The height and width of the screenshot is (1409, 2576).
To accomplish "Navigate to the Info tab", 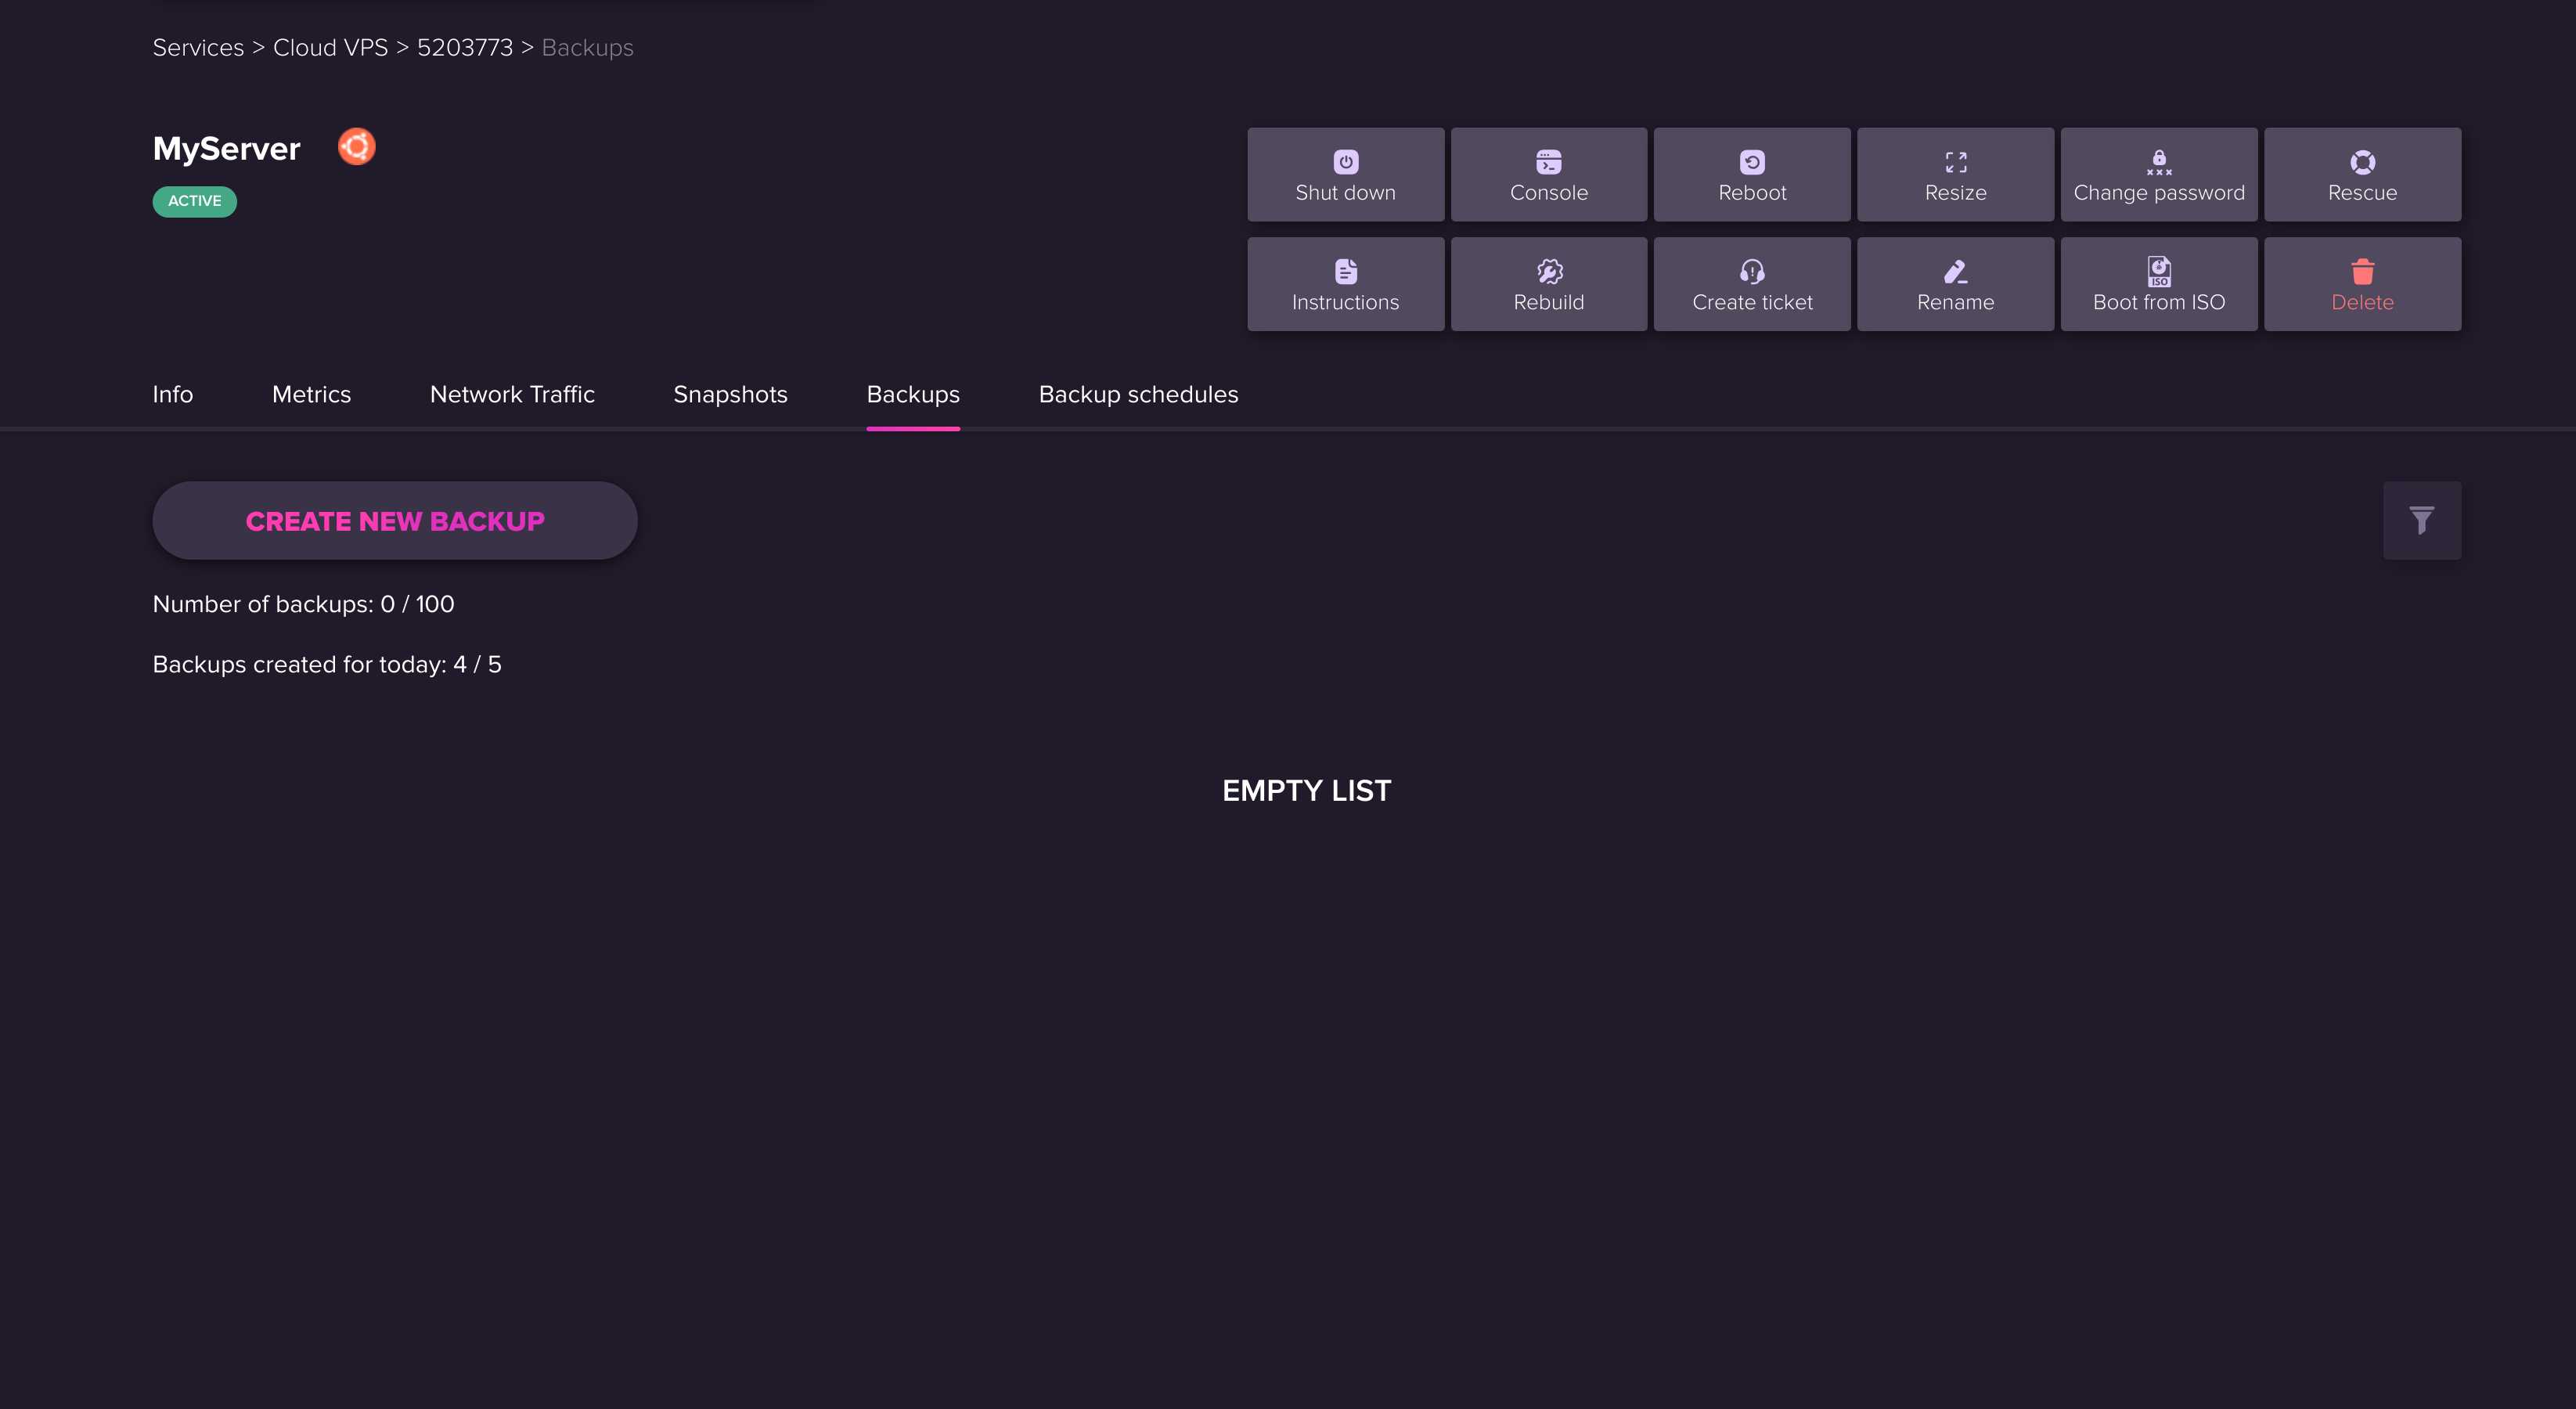I will coord(171,394).
